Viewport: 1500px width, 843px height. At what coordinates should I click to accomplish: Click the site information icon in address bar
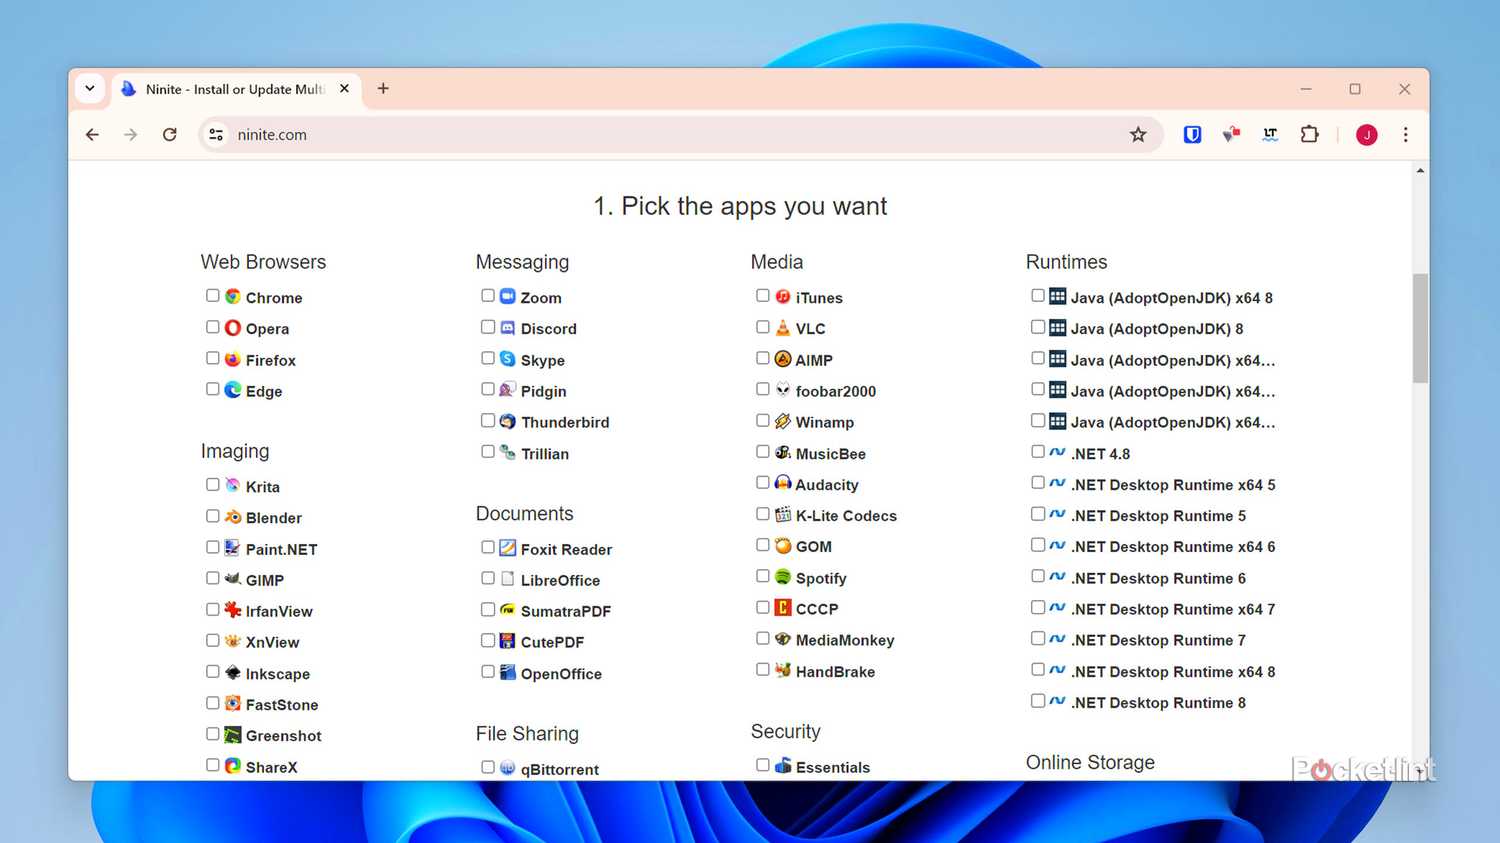(216, 135)
